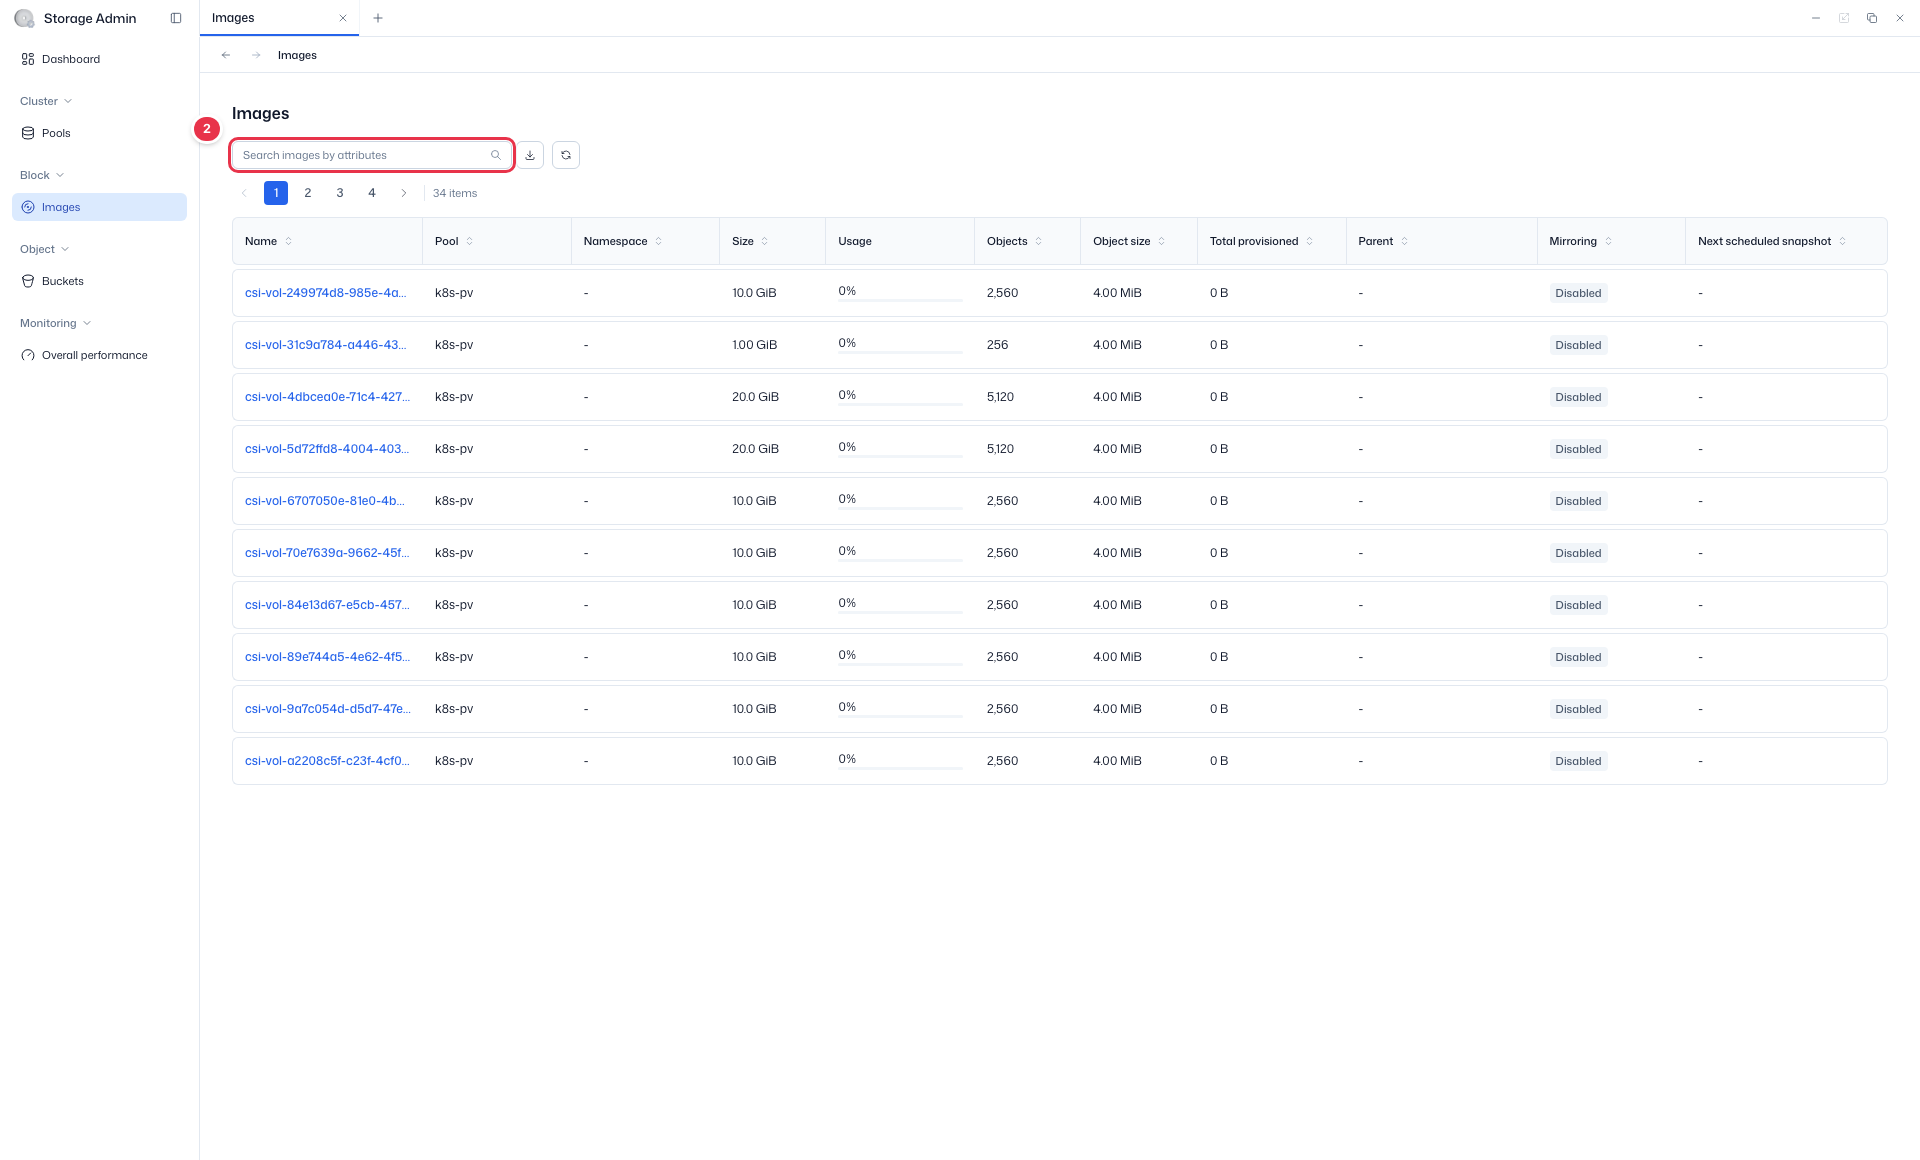Image resolution: width=1920 pixels, height=1160 pixels.
Task: Open Pools in sidebar
Action: coord(99,133)
